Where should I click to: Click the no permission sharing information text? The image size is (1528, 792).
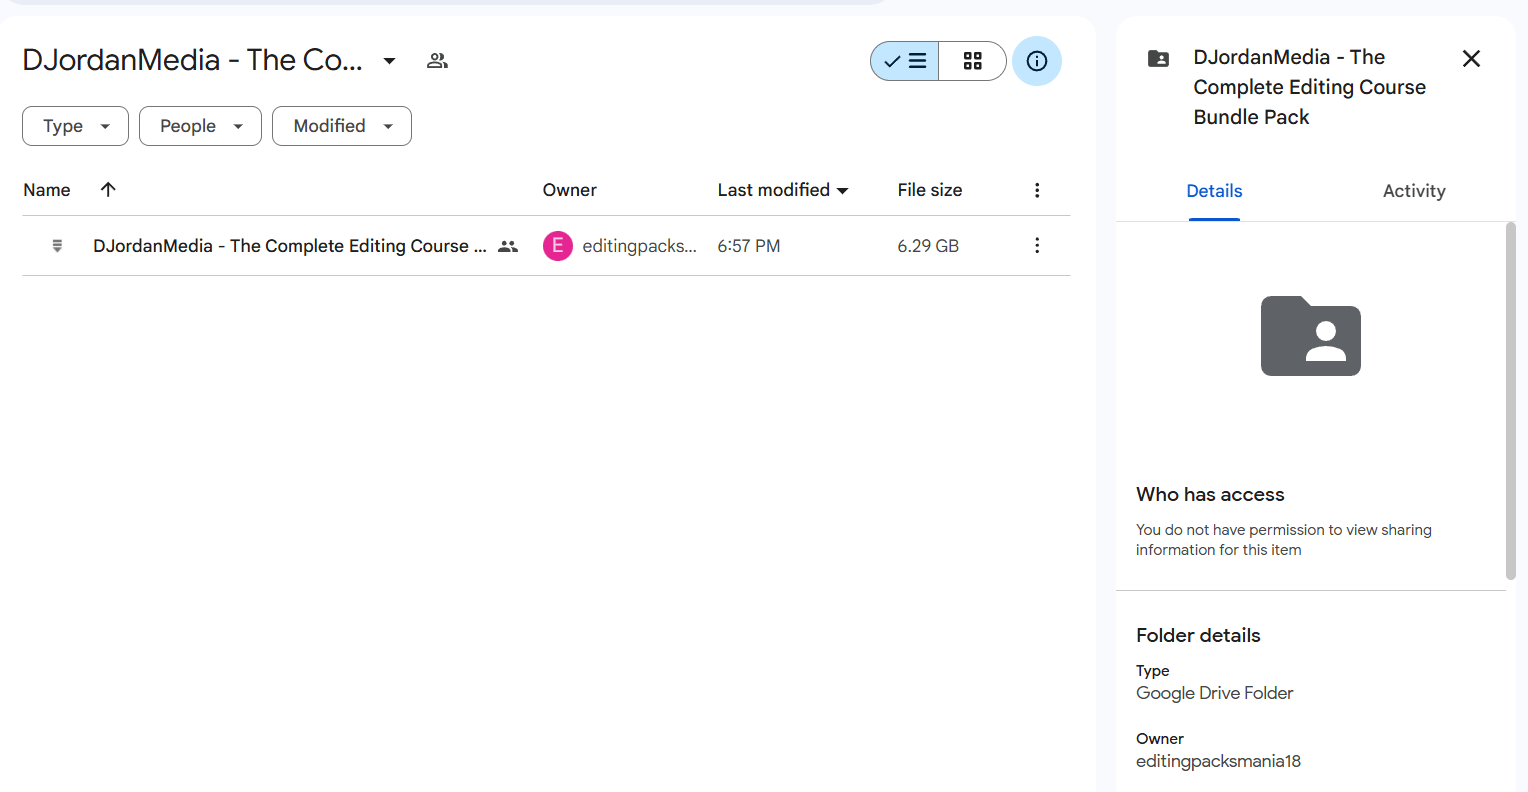(x=1284, y=540)
